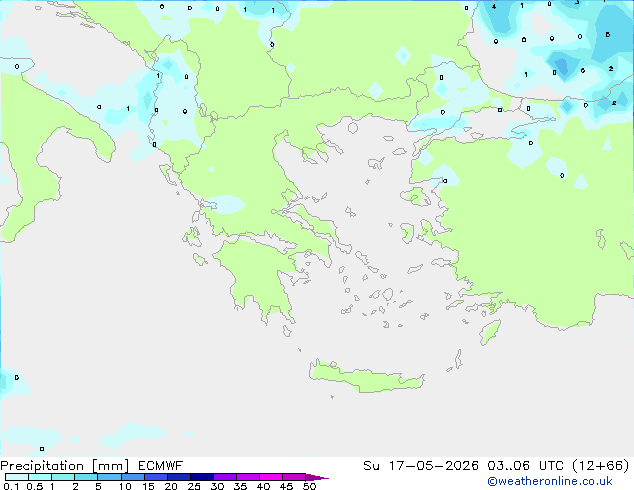Click the "40" legend scale label
This screenshot has height=490, width=634.
pyautogui.click(x=263, y=486)
